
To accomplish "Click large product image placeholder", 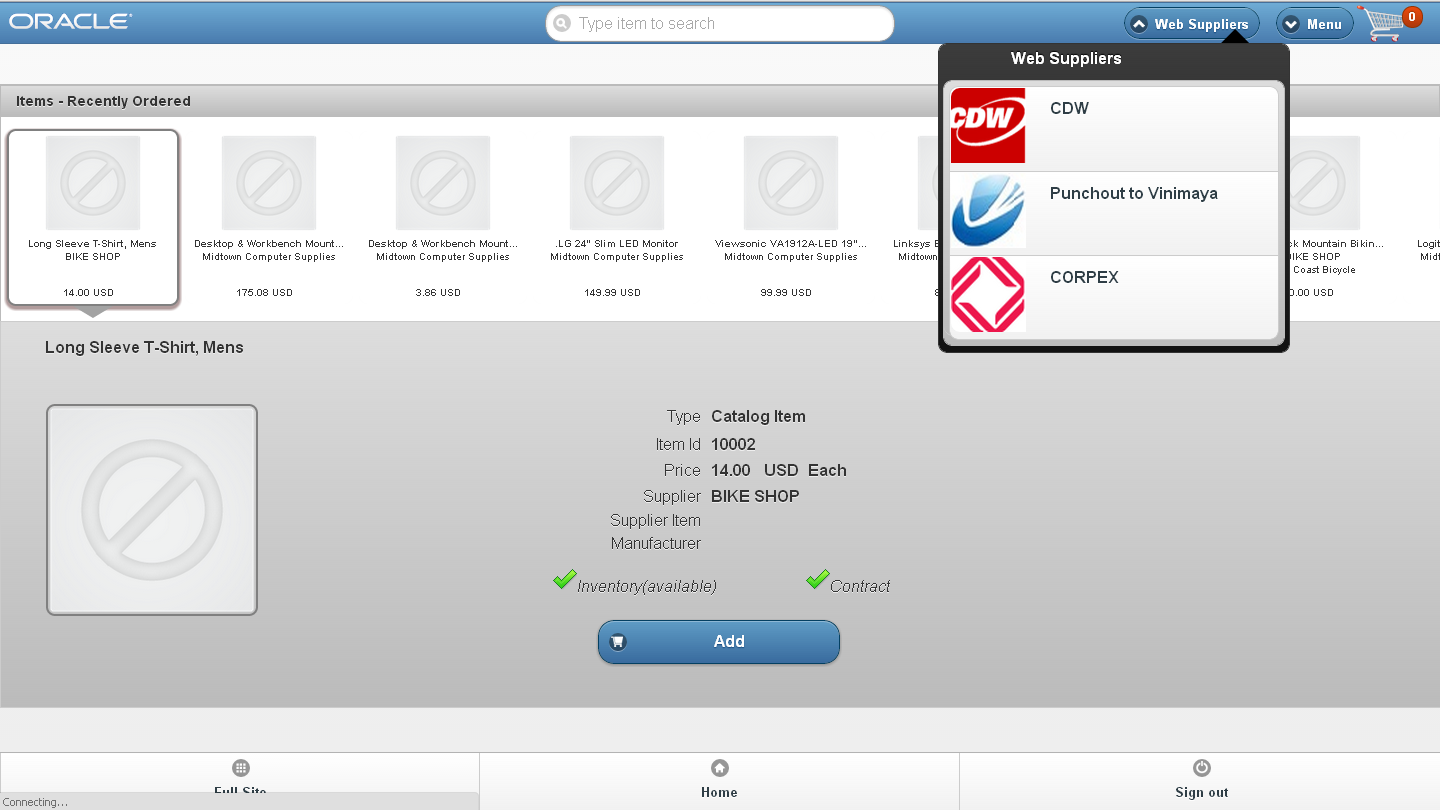I will pos(152,510).
